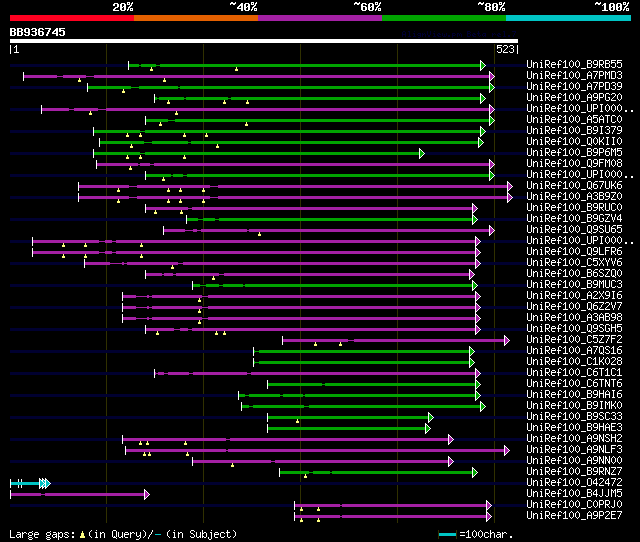
Task: Click the purple ~60% identity legend segment
Action: pyautogui.click(x=320, y=18)
